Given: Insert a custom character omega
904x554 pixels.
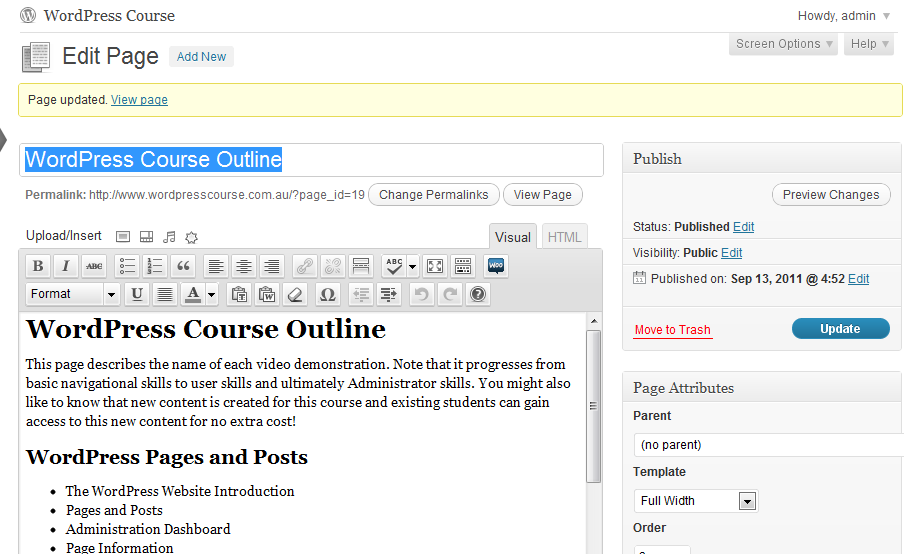Looking at the screenshot, I should point(327,294).
